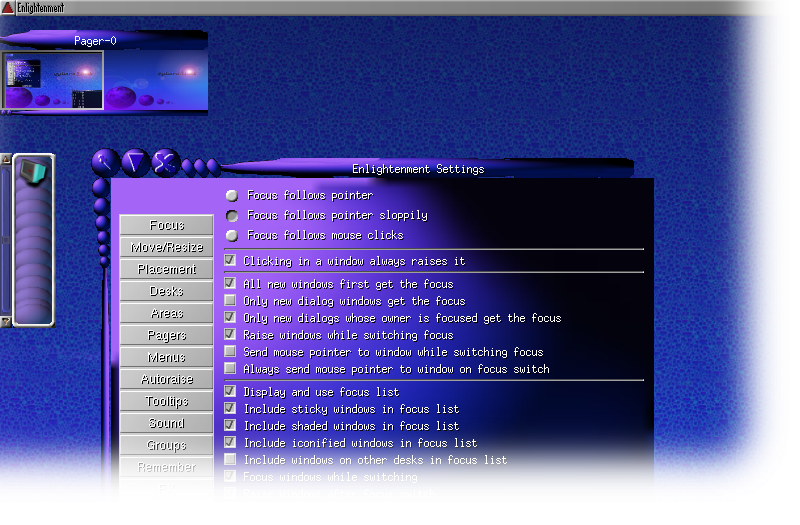Click the Enlightenment logo in the top bar

[7, 7]
